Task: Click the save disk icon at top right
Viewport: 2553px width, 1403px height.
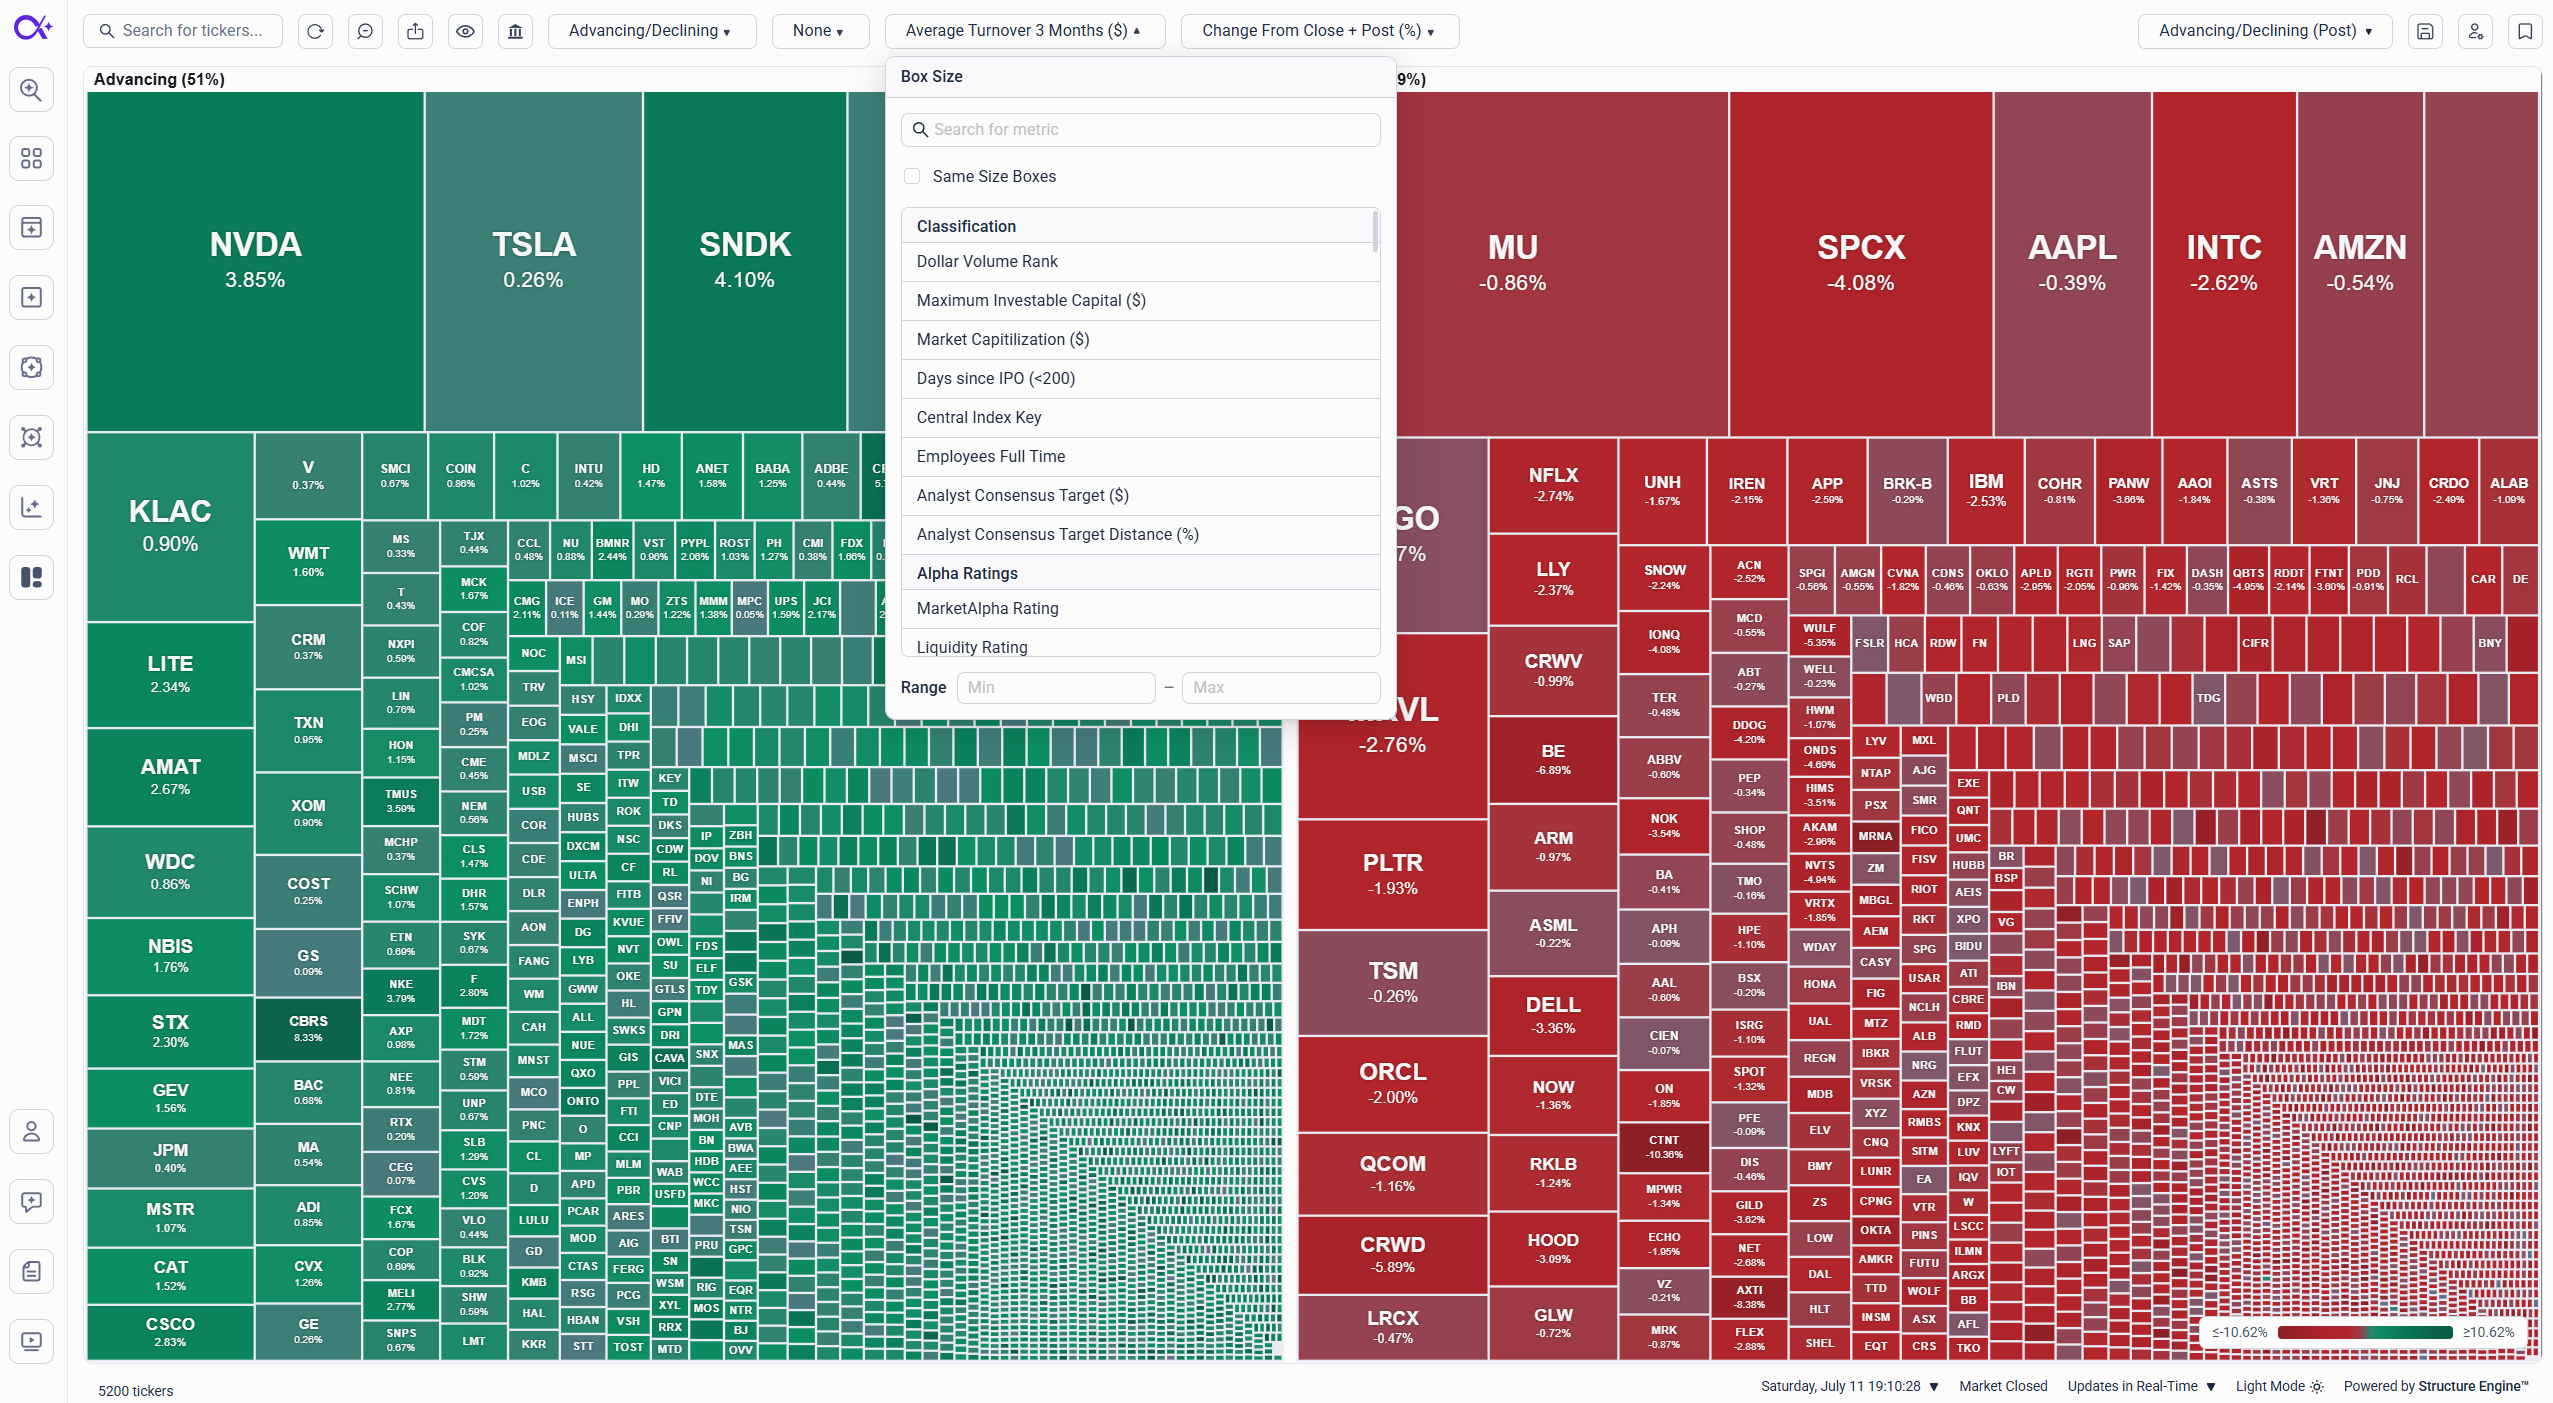Action: (2425, 31)
